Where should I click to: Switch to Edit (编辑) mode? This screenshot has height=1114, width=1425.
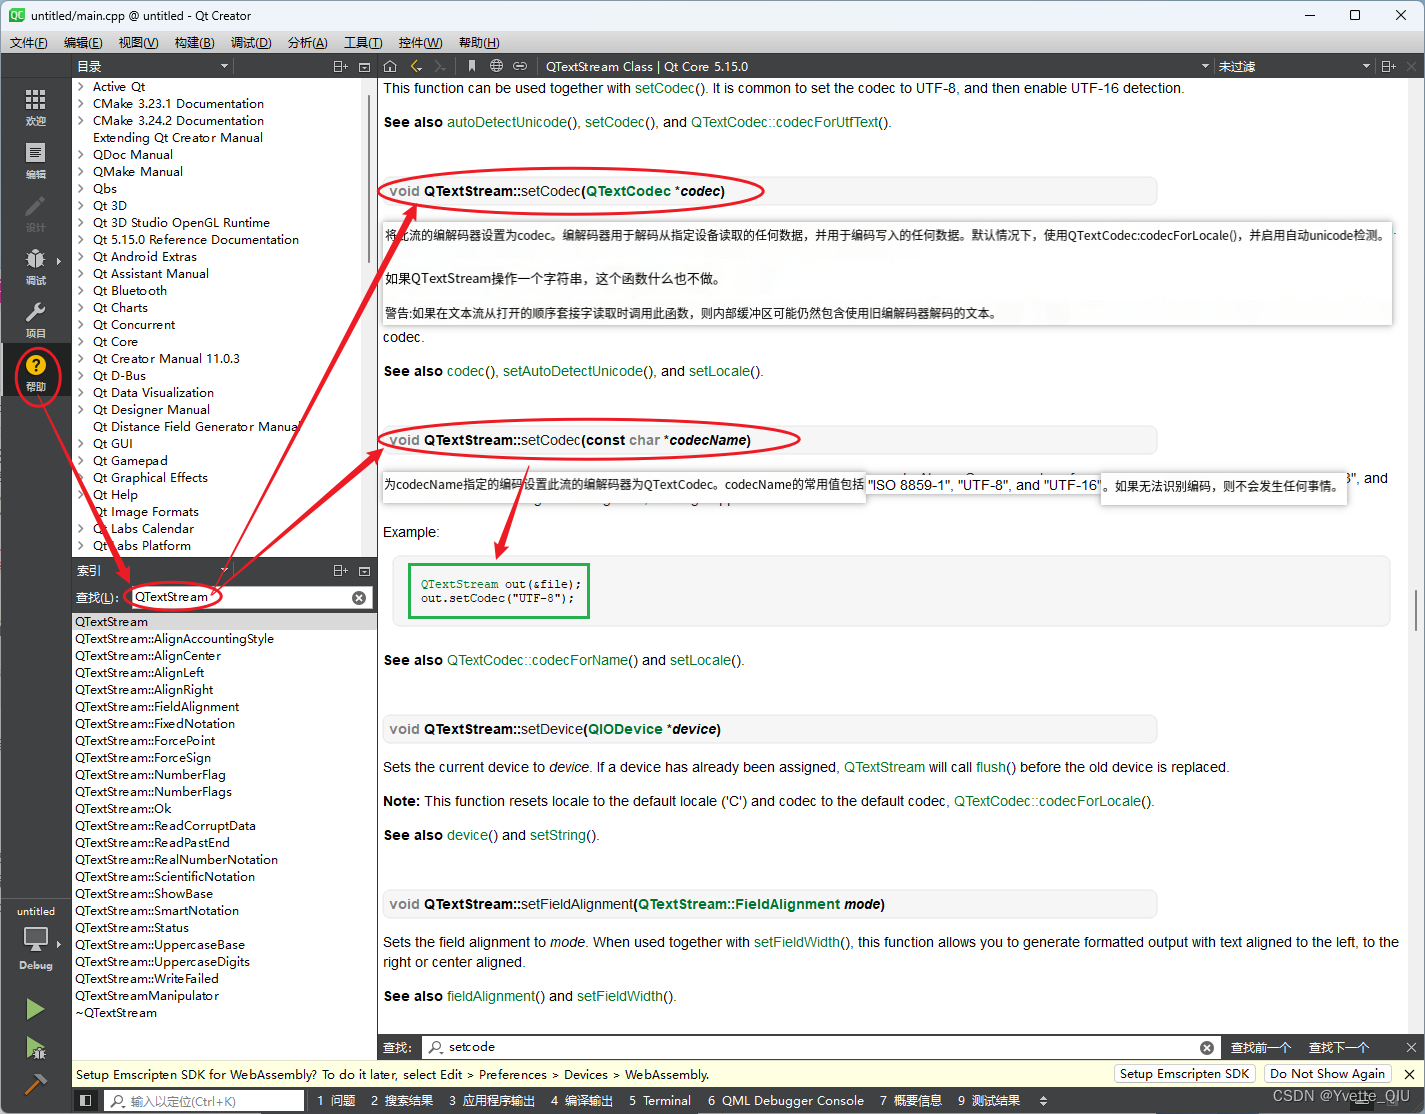pyautogui.click(x=35, y=160)
